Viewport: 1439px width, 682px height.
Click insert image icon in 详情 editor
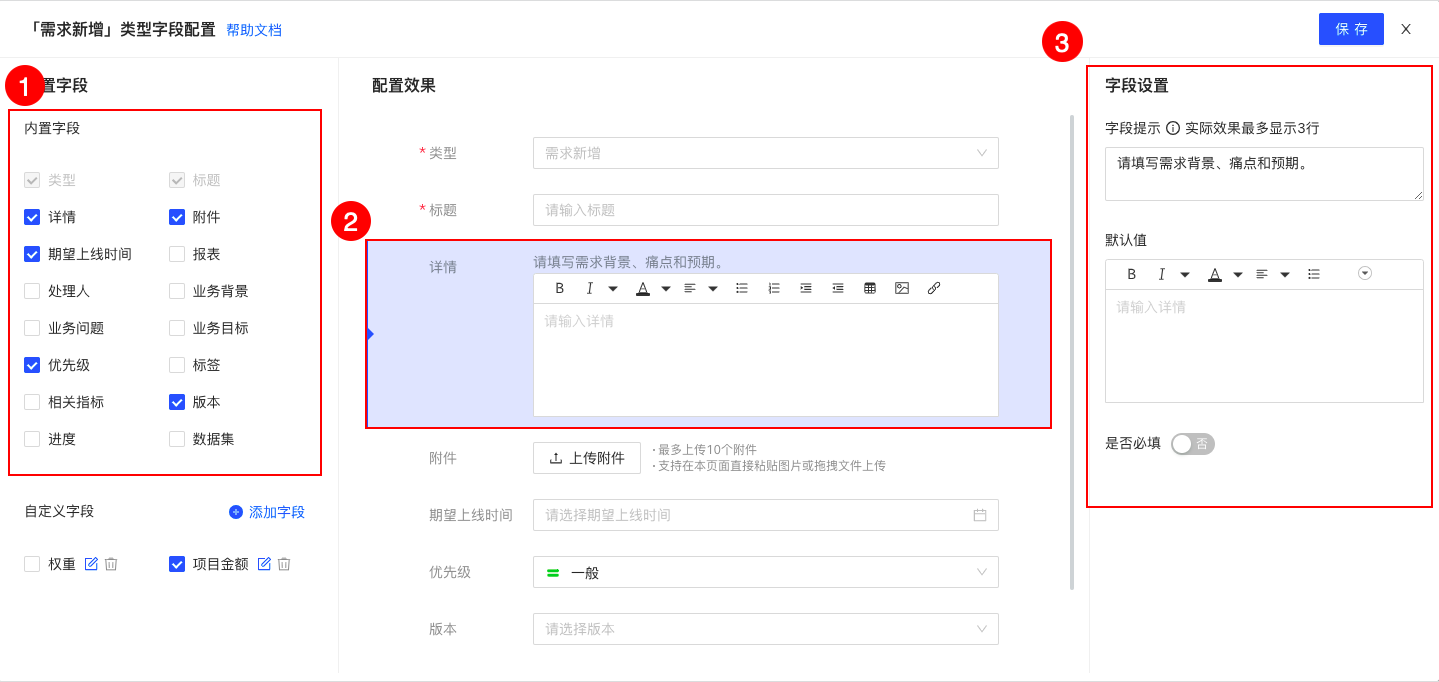[902, 288]
